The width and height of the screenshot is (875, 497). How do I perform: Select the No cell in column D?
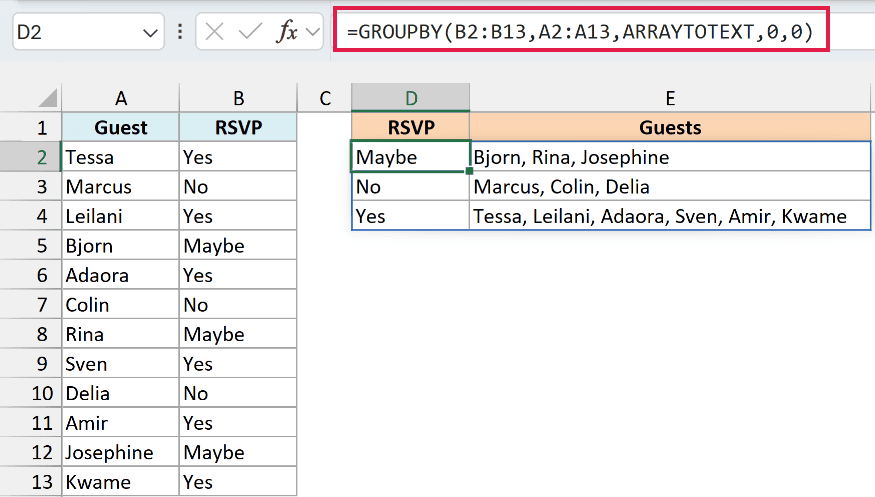pyautogui.click(x=411, y=186)
